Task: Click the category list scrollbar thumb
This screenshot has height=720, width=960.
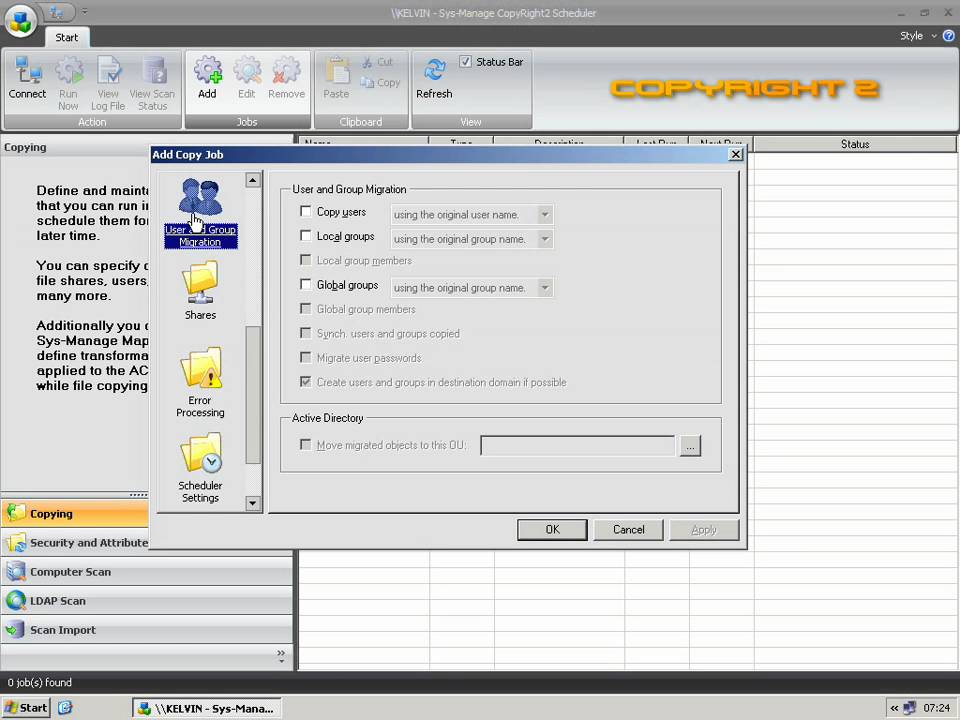Action: tap(253, 395)
